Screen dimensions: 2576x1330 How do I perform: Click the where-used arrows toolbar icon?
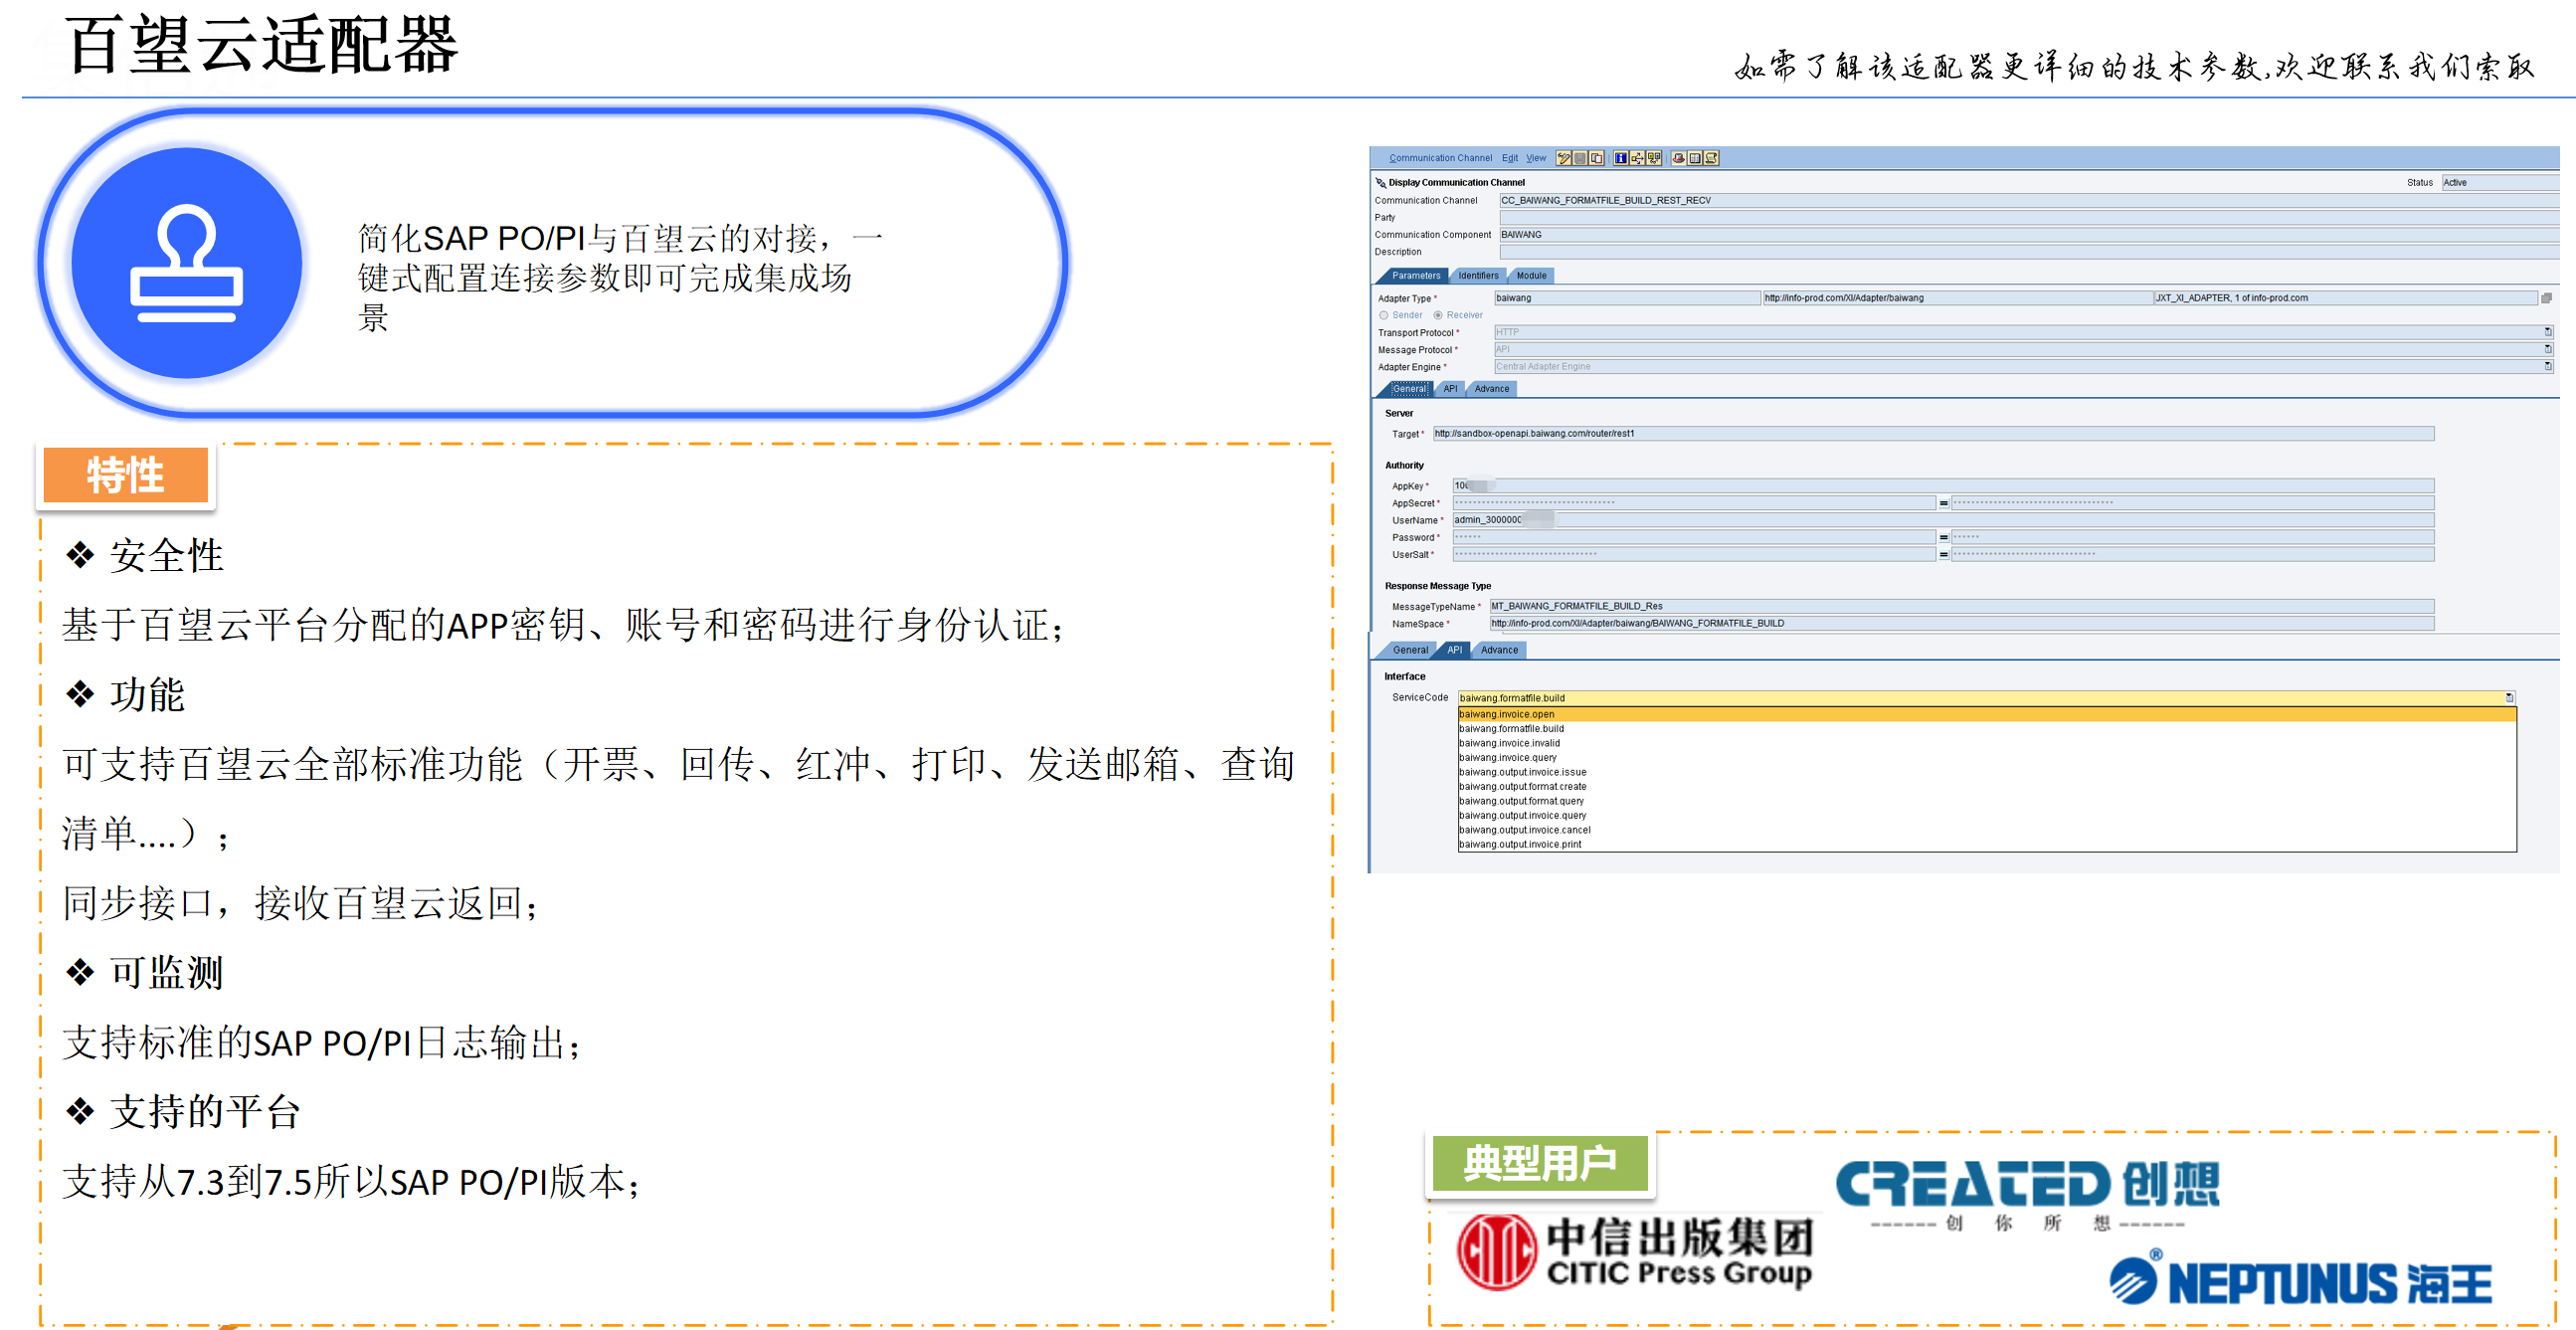coord(1637,158)
